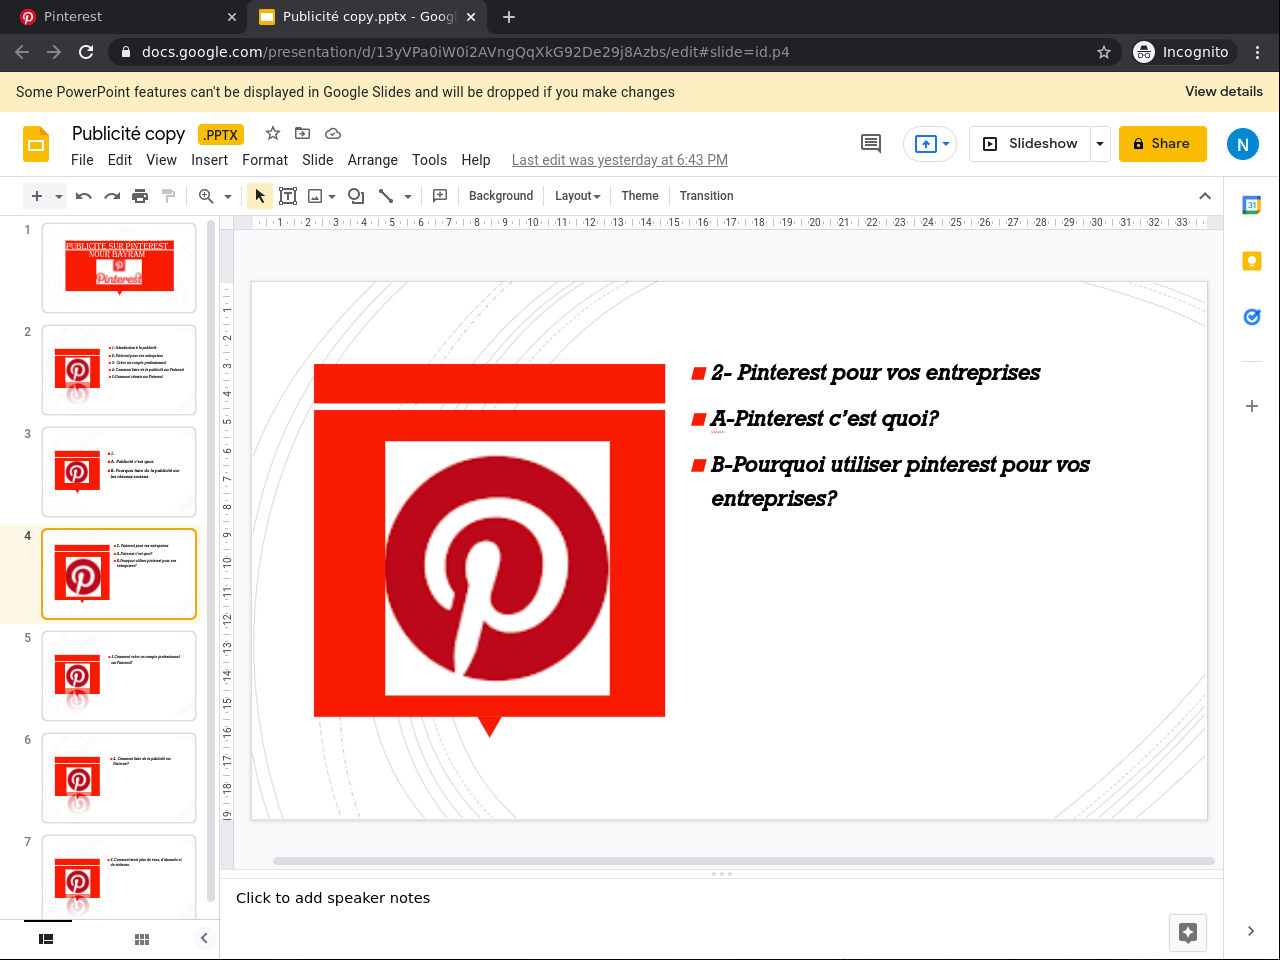
Task: Select the paint format tool
Action: [x=168, y=196]
